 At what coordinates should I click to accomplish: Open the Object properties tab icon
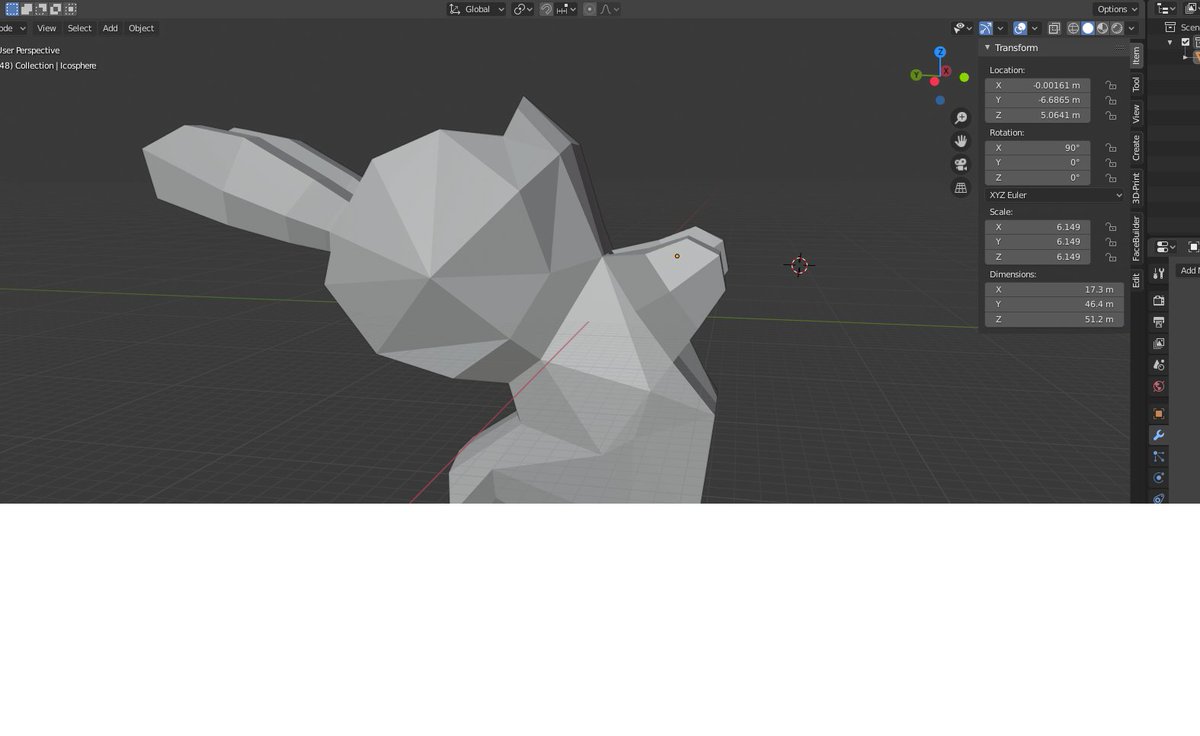pos(1159,413)
